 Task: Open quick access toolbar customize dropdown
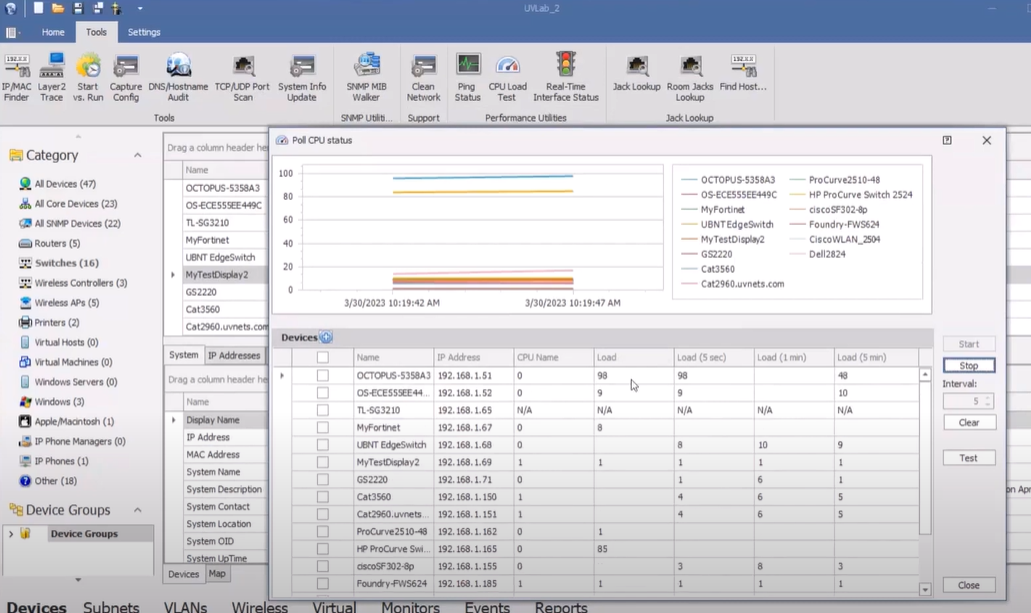point(139,9)
